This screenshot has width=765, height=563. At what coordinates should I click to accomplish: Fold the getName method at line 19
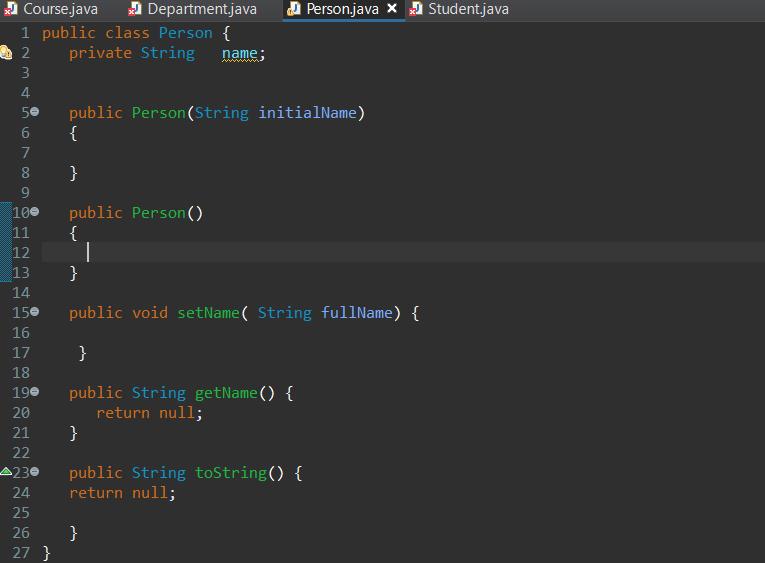coord(35,392)
